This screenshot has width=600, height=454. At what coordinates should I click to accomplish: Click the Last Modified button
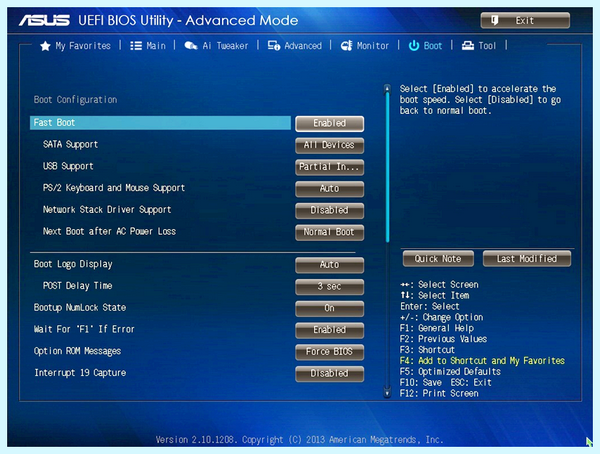click(527, 259)
